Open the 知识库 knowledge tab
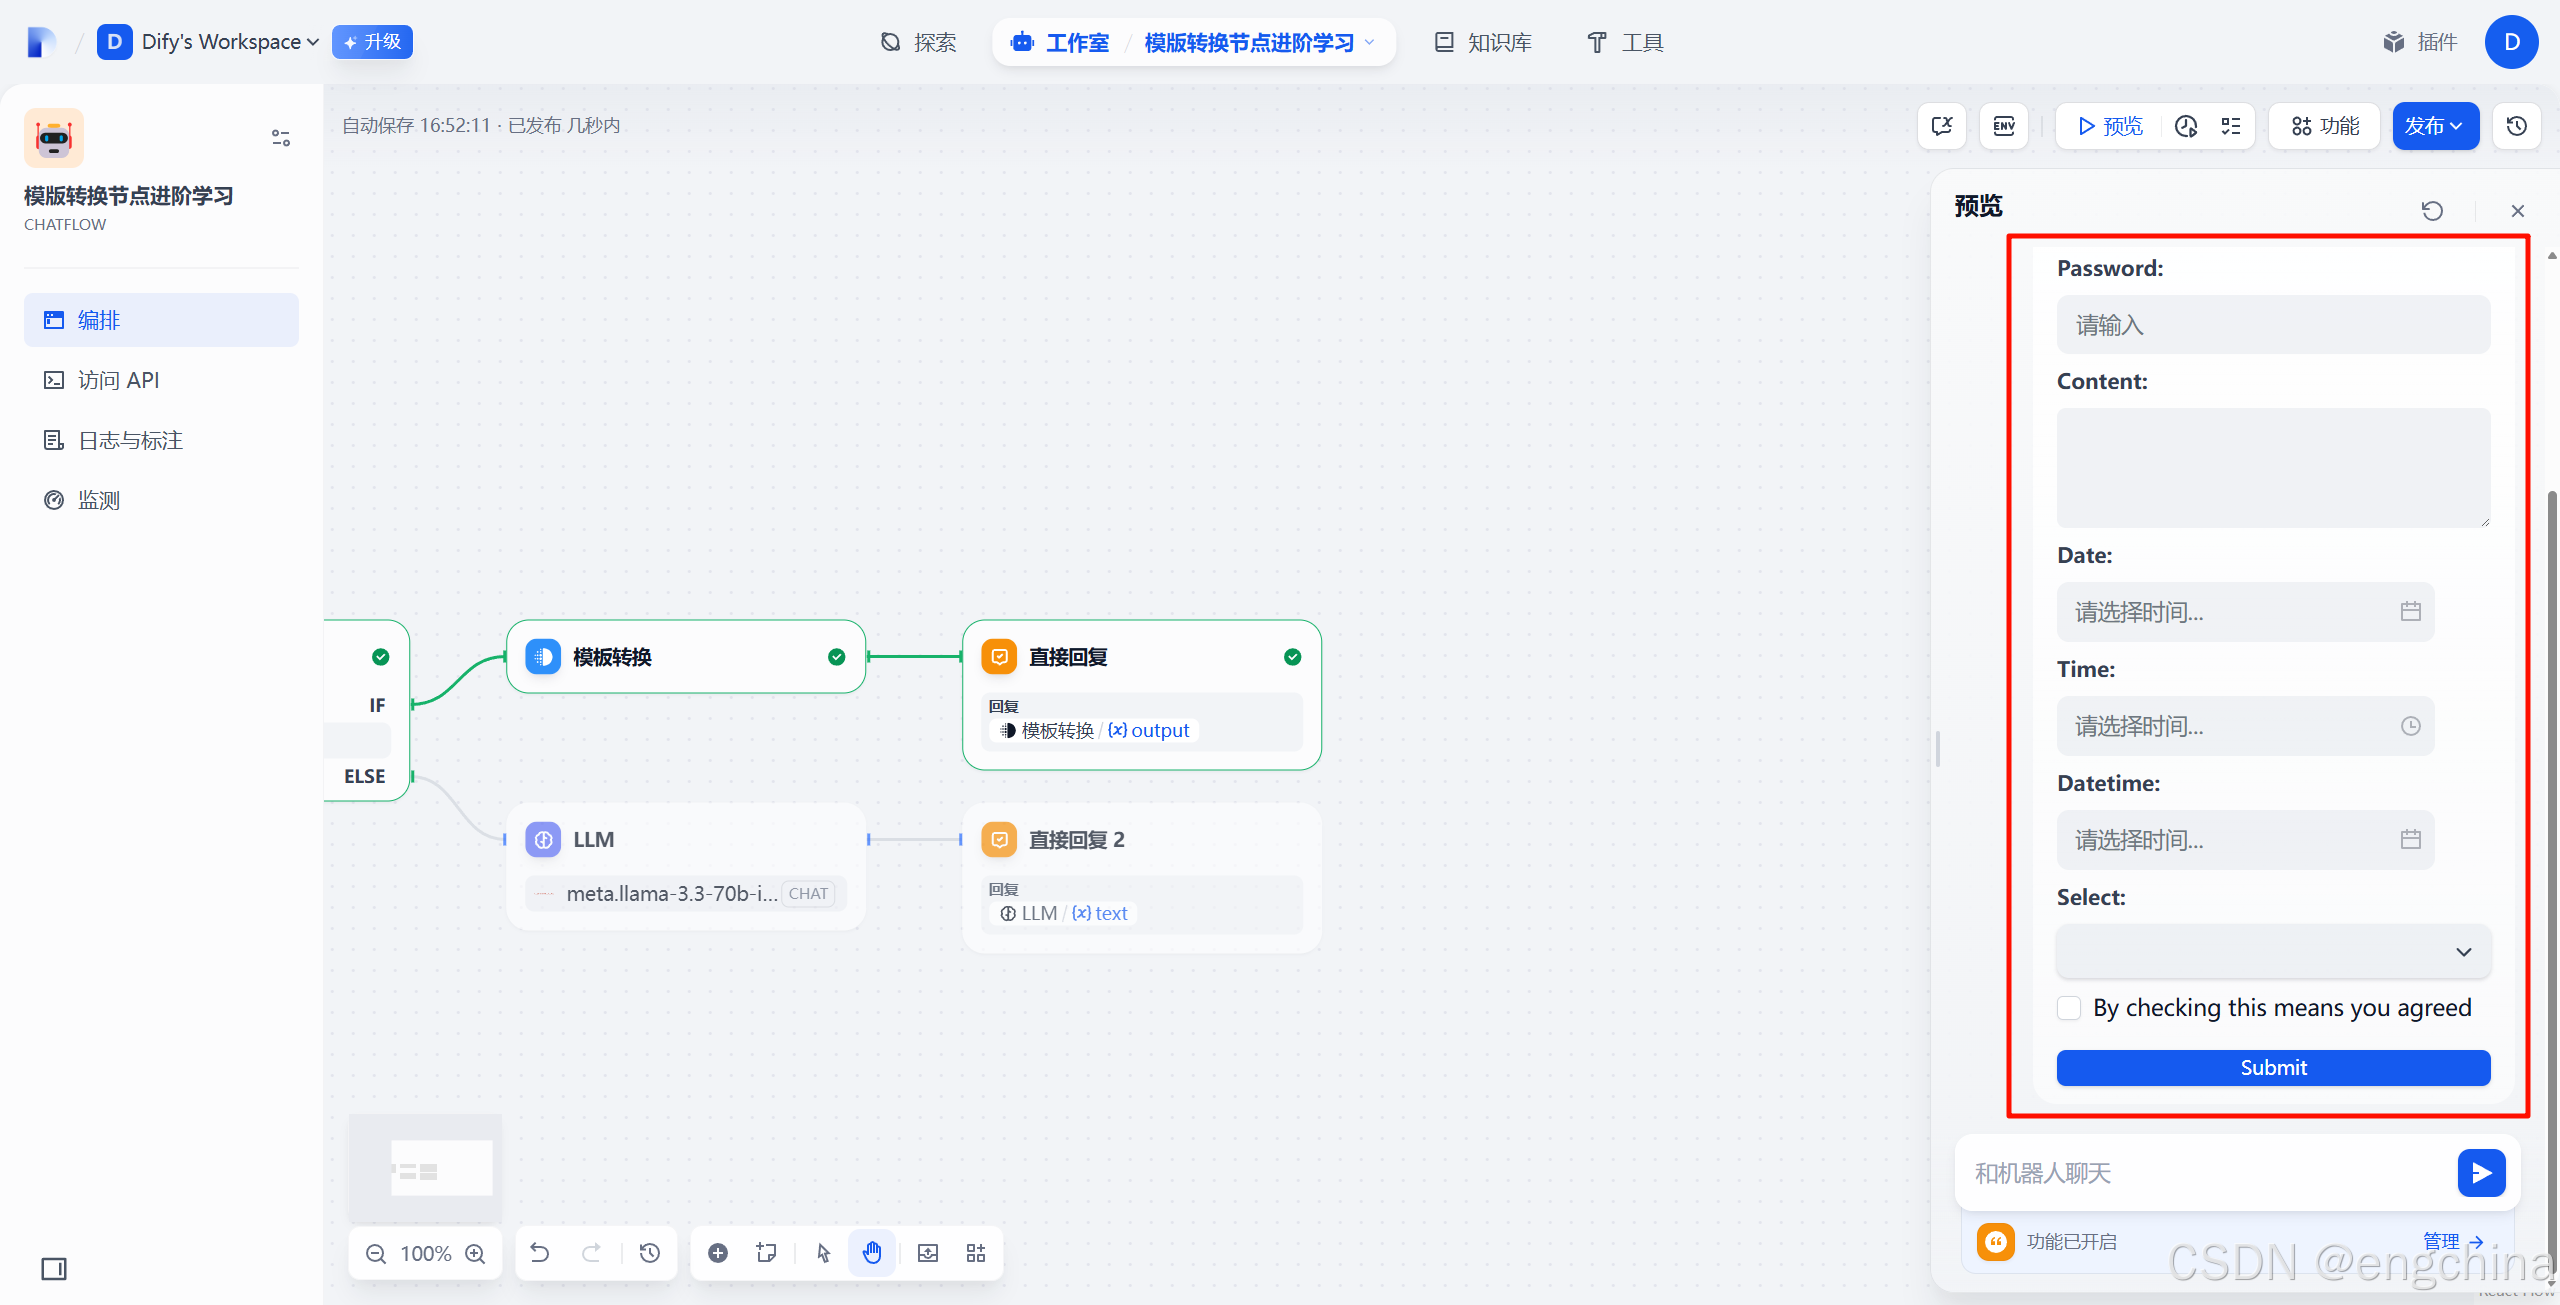 [x=1483, y=42]
